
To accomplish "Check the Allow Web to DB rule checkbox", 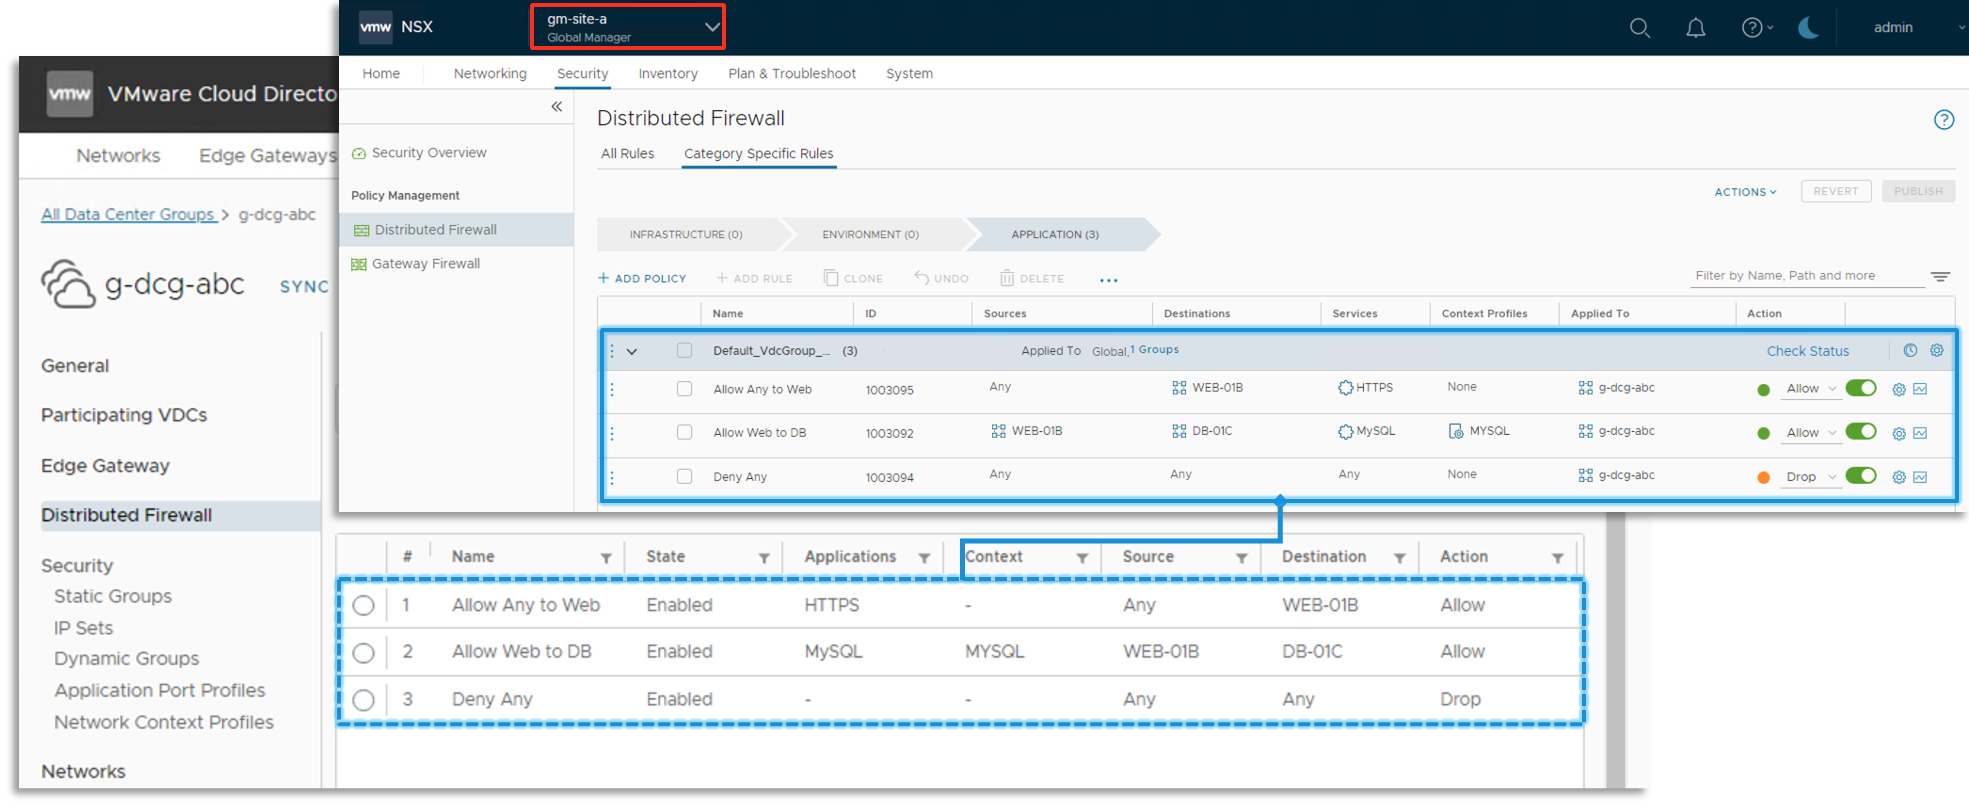I will coord(684,433).
